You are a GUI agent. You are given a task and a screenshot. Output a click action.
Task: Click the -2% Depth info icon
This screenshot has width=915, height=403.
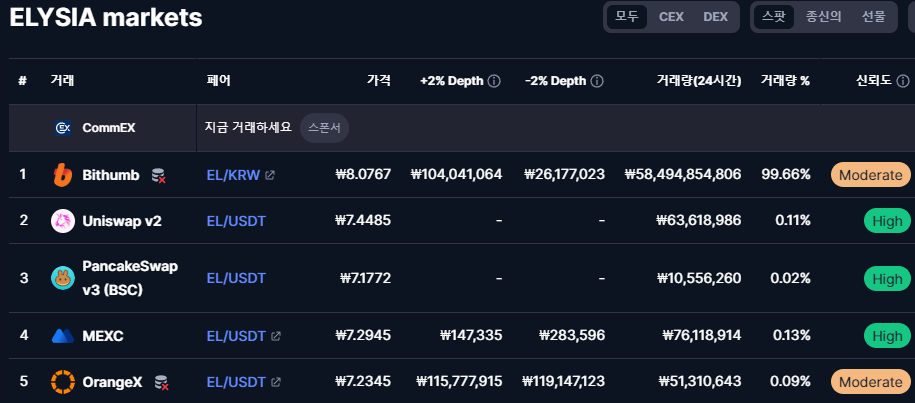tap(597, 81)
